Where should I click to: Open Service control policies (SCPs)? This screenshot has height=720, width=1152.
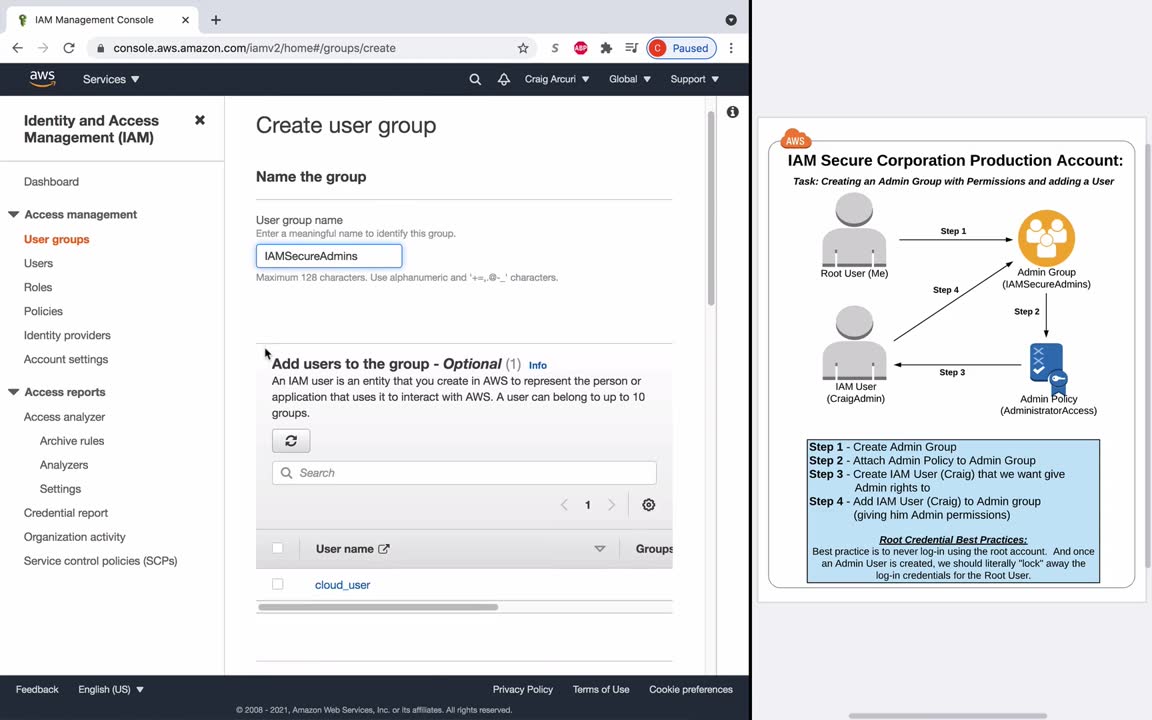[x=100, y=561]
